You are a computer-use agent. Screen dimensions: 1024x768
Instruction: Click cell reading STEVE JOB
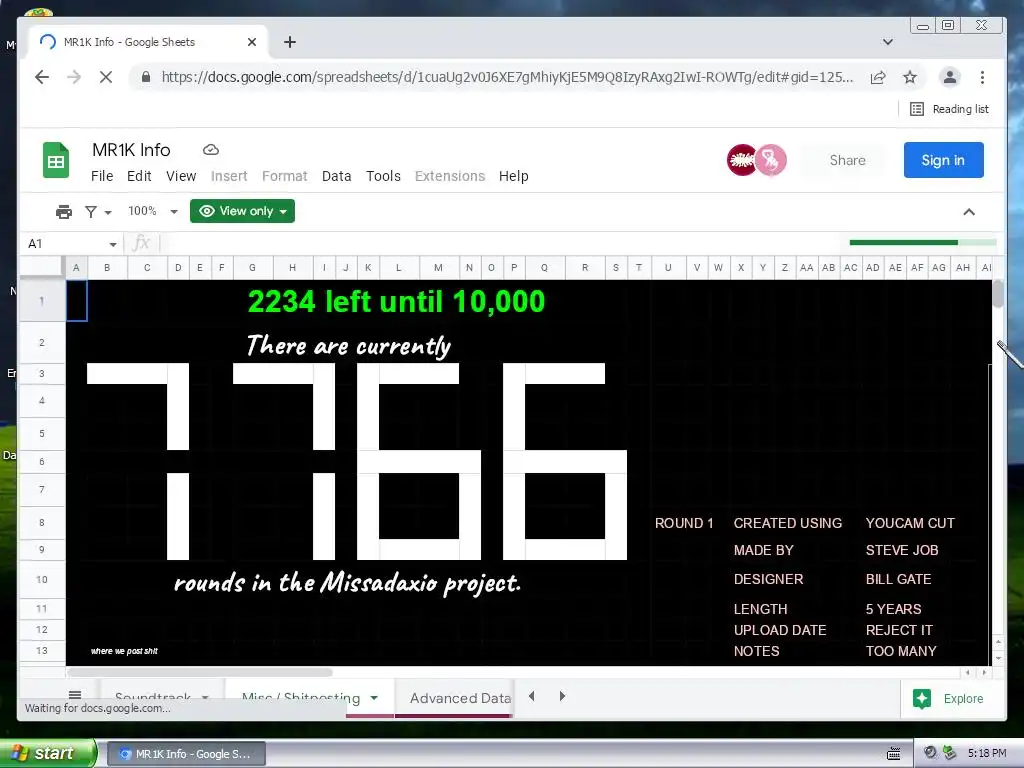(x=902, y=551)
